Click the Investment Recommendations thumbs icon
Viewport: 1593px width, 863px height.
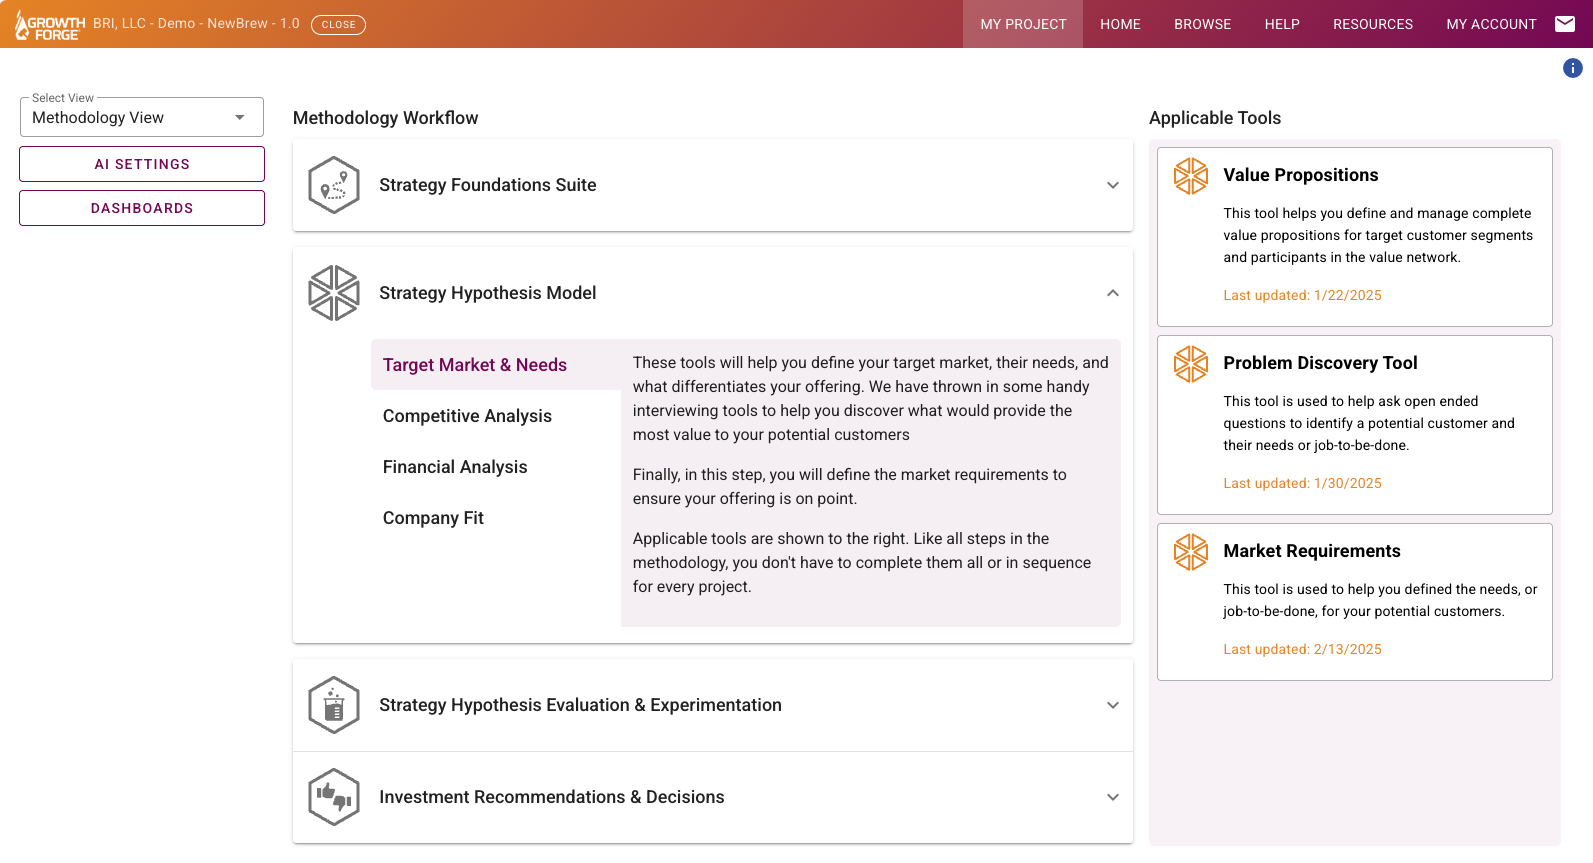pyautogui.click(x=334, y=797)
